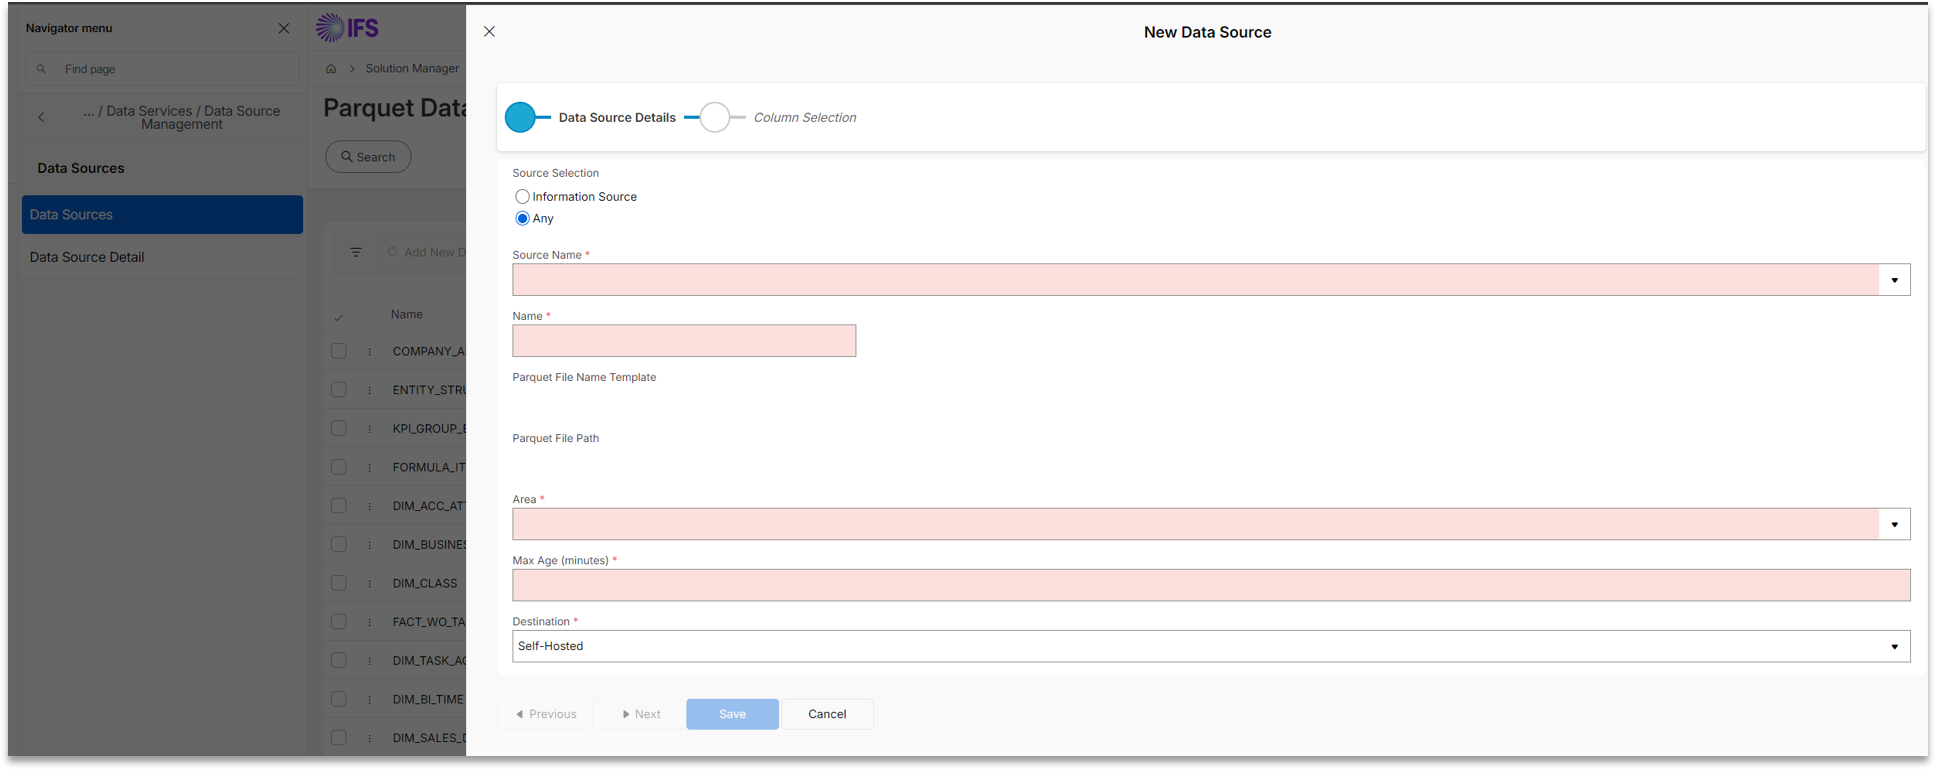Viewport: 1936px width, 770px height.
Task: Click the Find page search magnifier icon
Action: pos(41,69)
